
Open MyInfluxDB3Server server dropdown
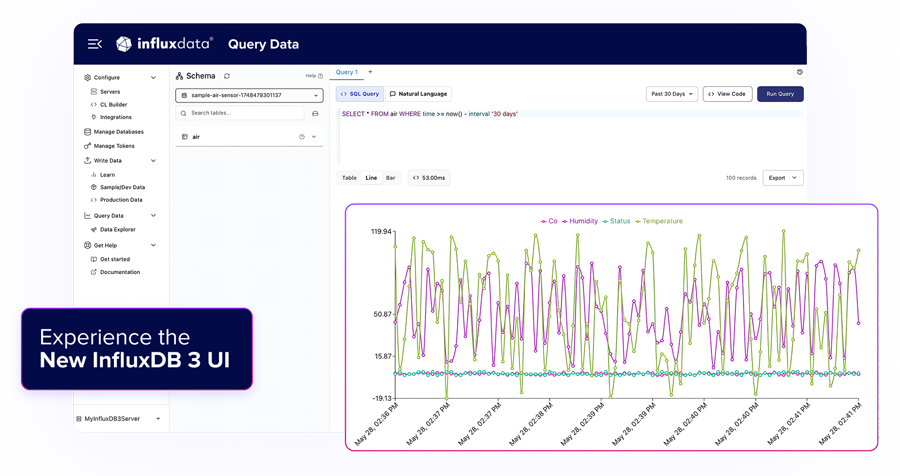[x=118, y=419]
